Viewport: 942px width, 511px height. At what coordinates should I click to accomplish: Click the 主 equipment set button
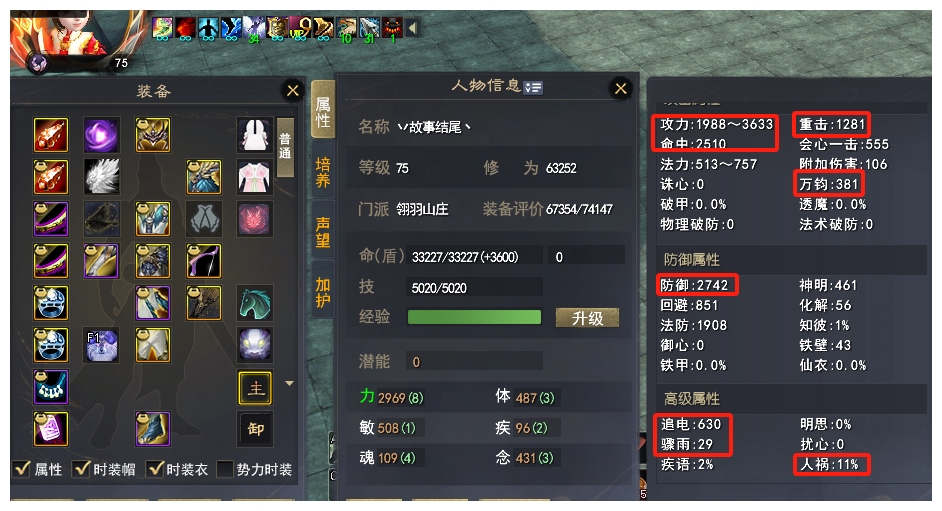pos(255,388)
